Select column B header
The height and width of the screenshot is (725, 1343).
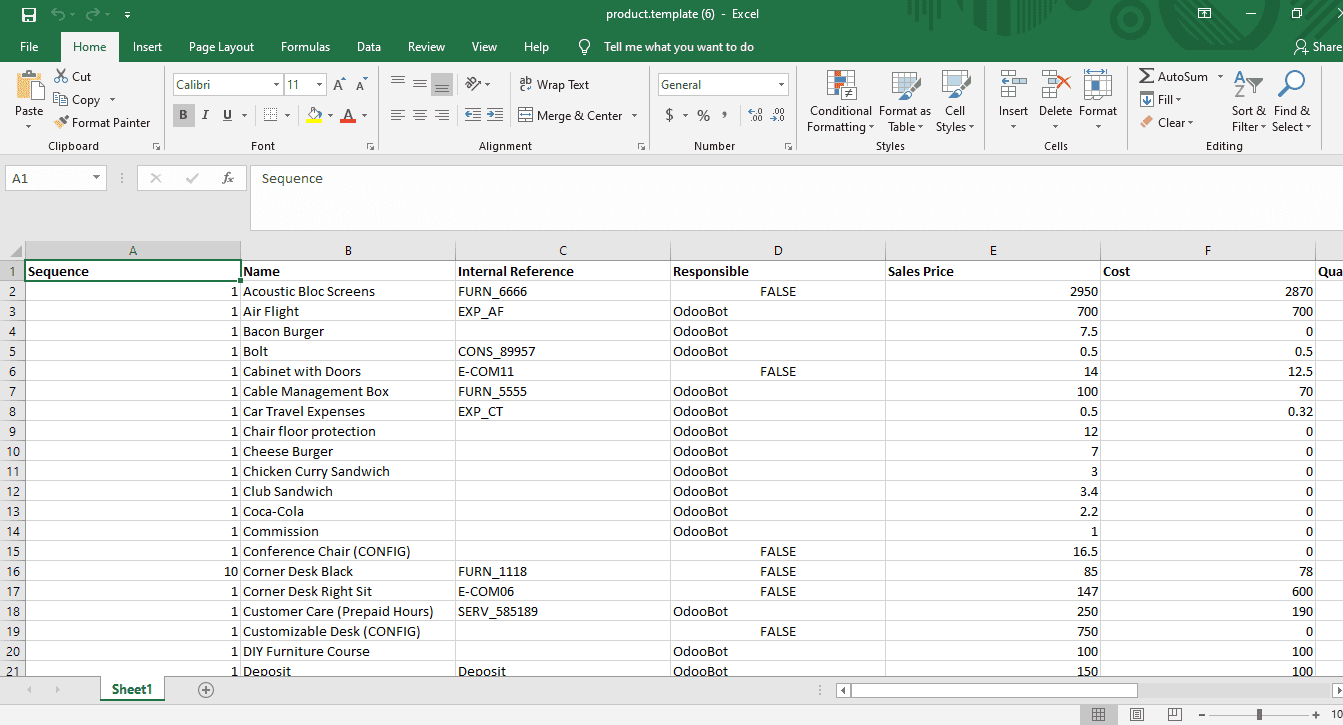click(348, 251)
